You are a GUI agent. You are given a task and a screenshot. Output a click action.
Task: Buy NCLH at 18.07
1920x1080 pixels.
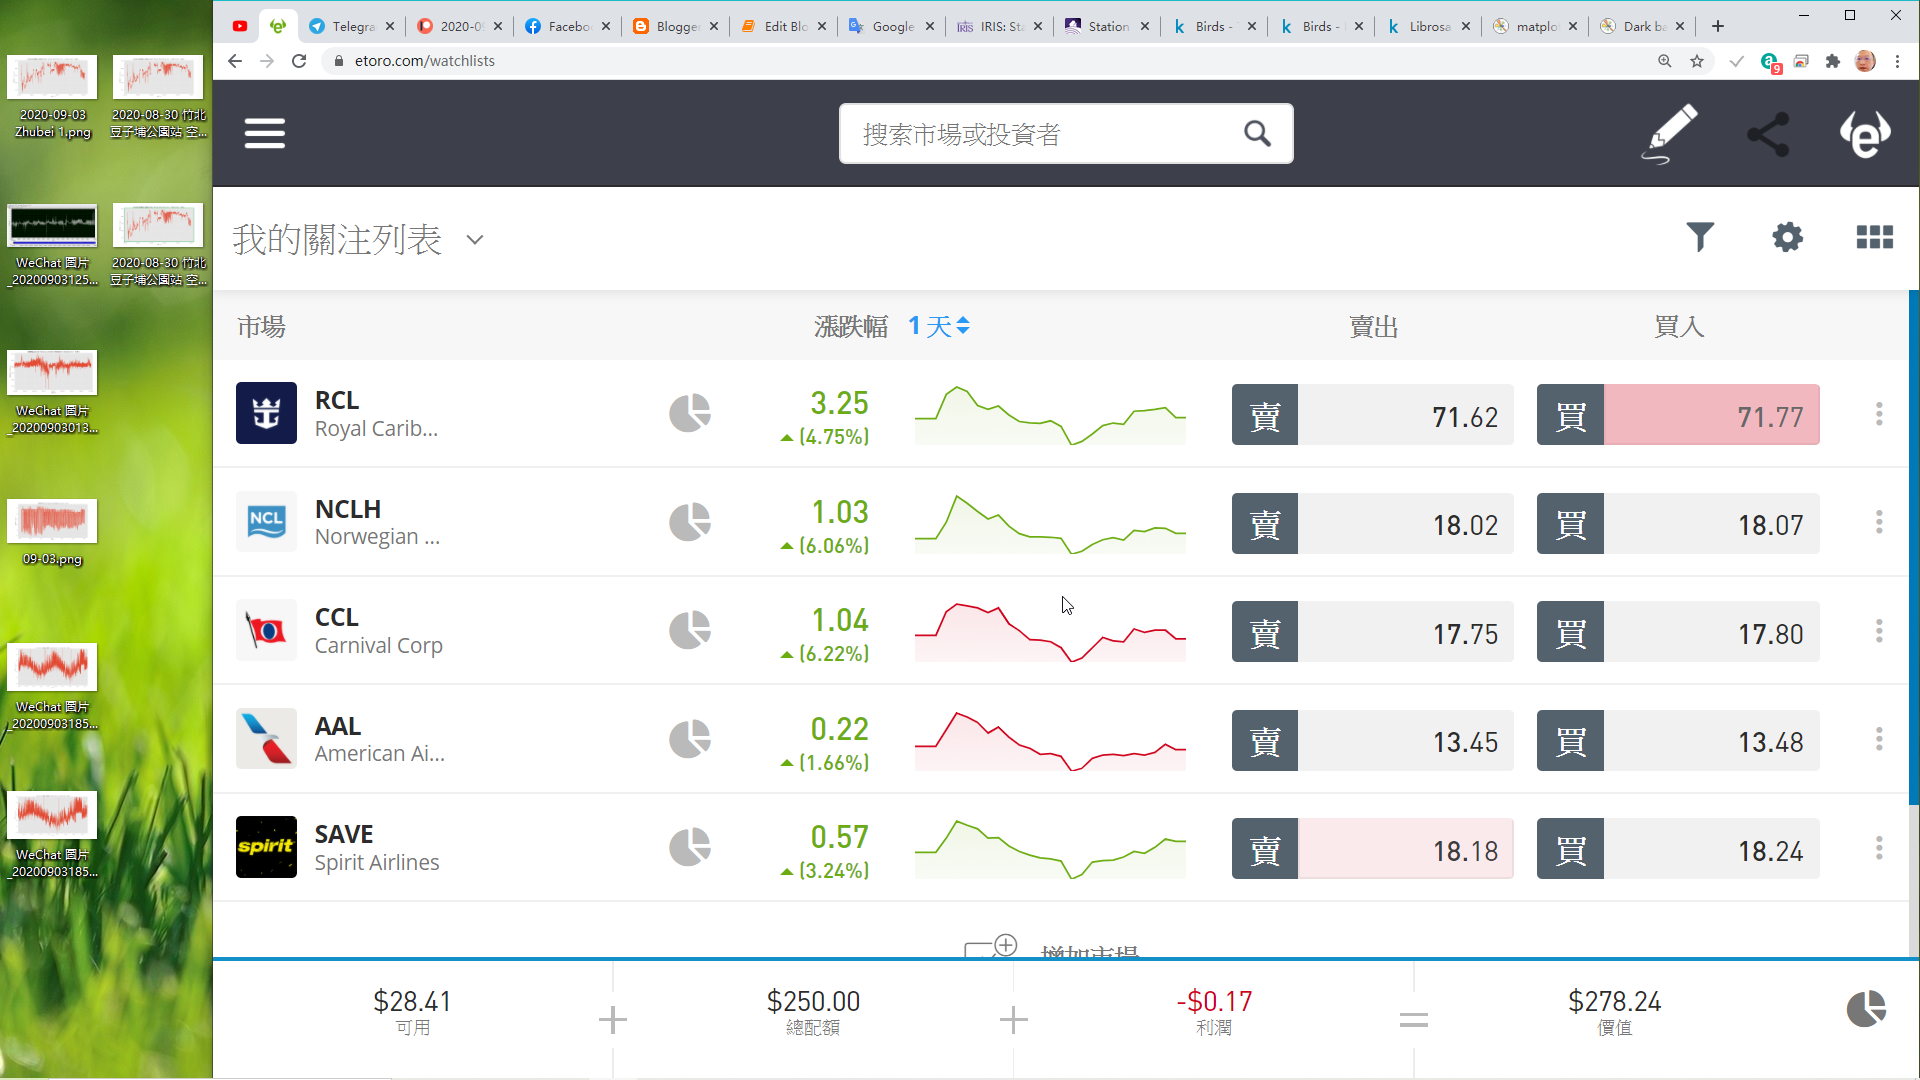[1678, 523]
